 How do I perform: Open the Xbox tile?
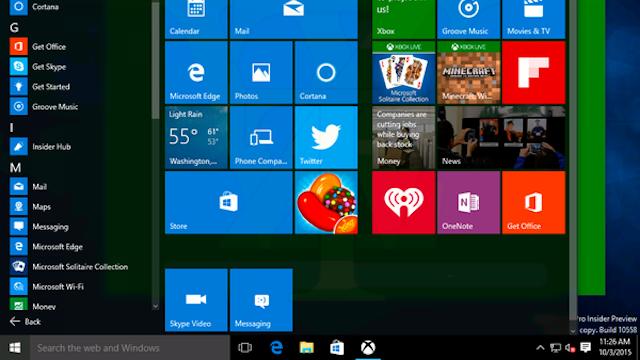coord(403,19)
